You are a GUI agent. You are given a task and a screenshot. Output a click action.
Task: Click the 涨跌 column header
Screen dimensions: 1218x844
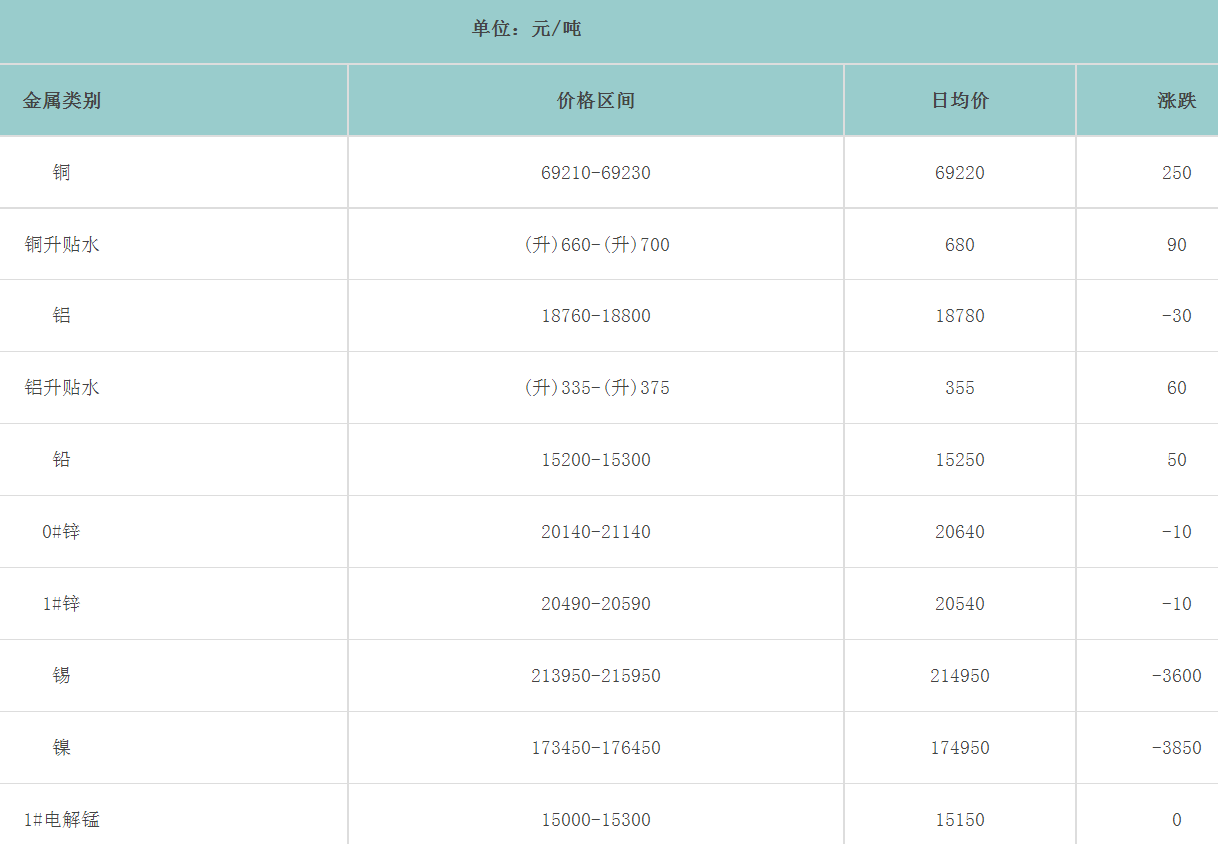pos(1176,101)
